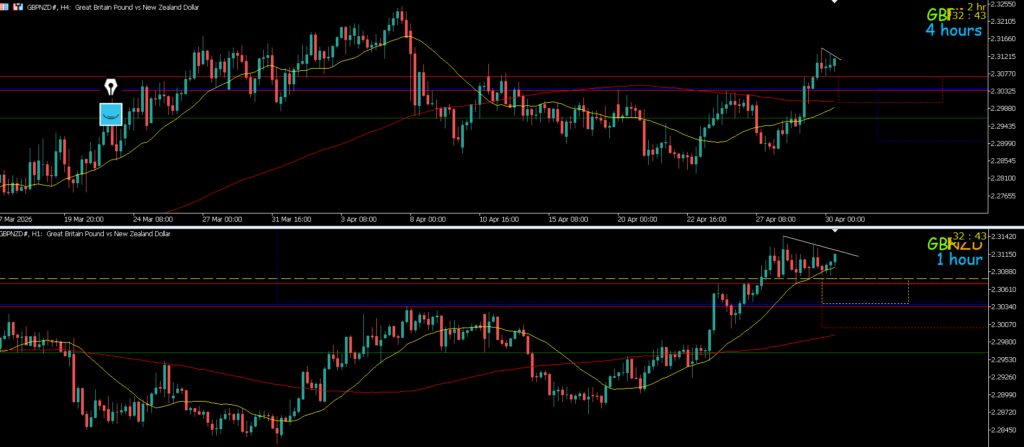Screen dimensions: 1024x447
Task: Click the 2.30610 price label on H1 axis
Action: click(1006, 289)
